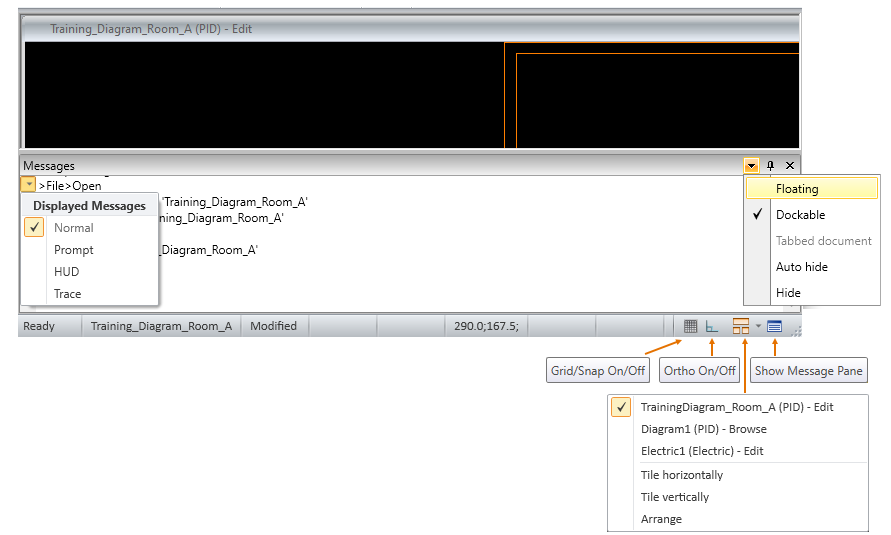Select checked TrainingDiagram_Room_A (PID) - Edit window
Viewport: 891px width, 535px height.
[x=737, y=407]
